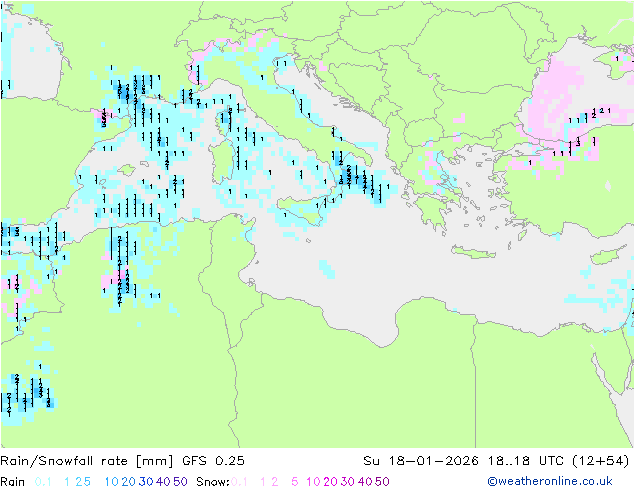Click the '18..18 UTC' time text

526,461
